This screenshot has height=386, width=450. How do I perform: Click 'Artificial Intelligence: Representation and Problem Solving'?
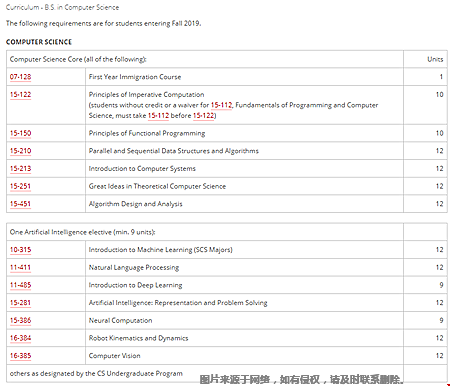click(x=178, y=303)
